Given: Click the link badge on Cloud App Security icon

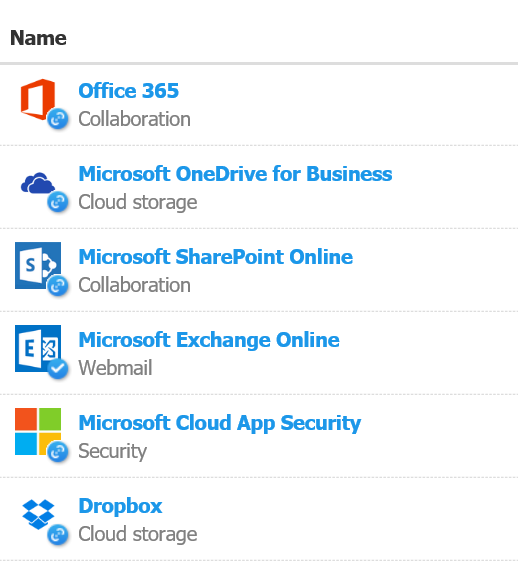Looking at the screenshot, I should 58,451.
